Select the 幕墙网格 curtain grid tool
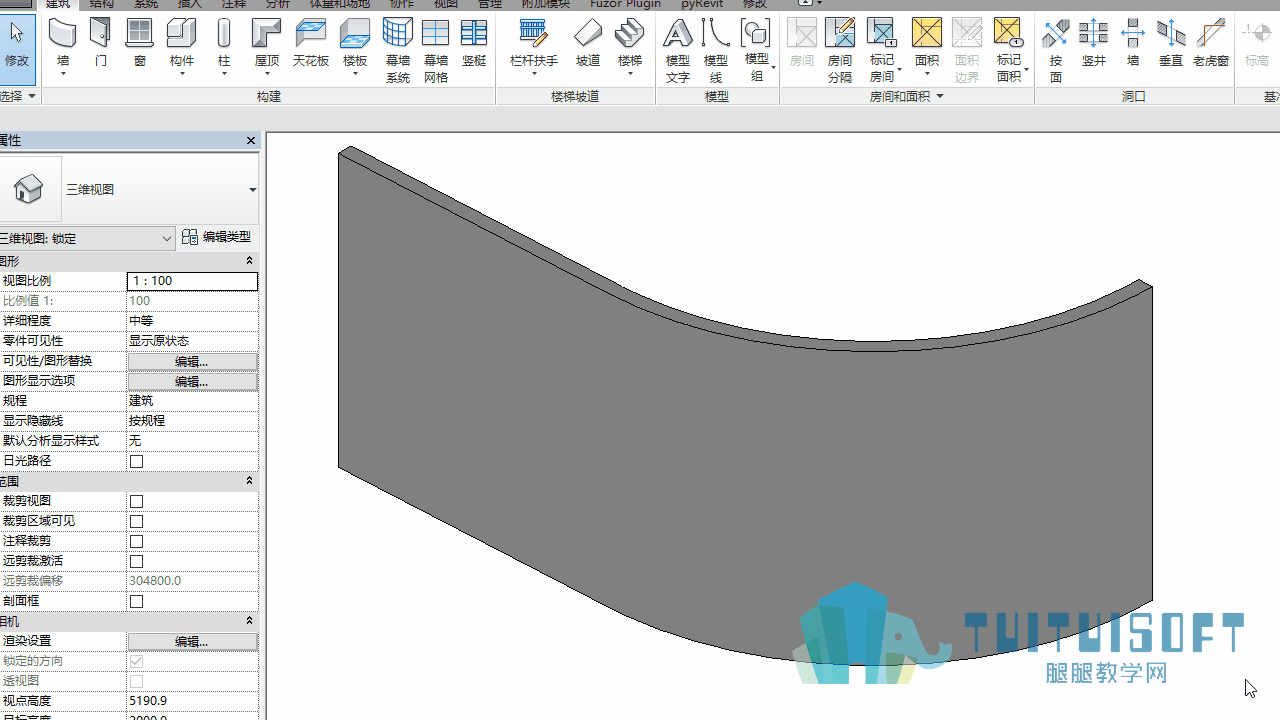1280x720 pixels. coord(436,50)
